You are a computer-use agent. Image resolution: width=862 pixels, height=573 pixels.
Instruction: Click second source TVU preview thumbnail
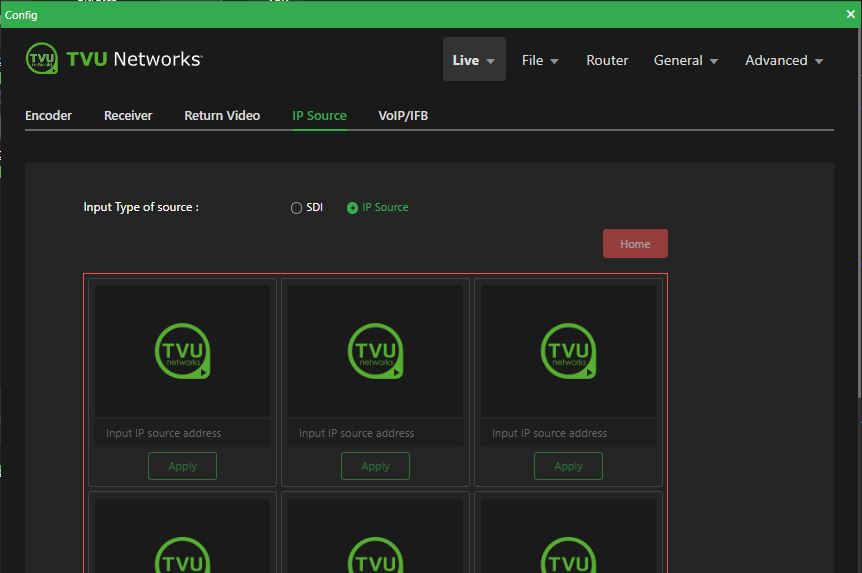tap(375, 351)
